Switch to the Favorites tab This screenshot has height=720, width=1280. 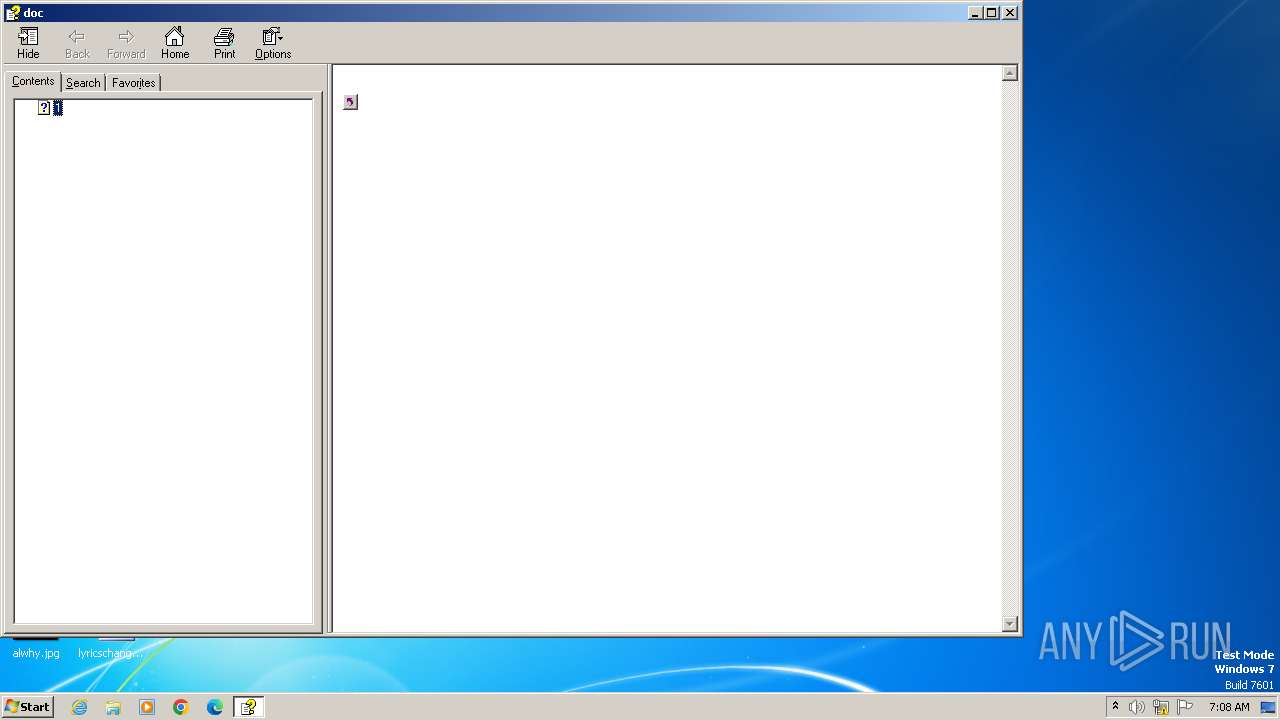pyautogui.click(x=133, y=83)
